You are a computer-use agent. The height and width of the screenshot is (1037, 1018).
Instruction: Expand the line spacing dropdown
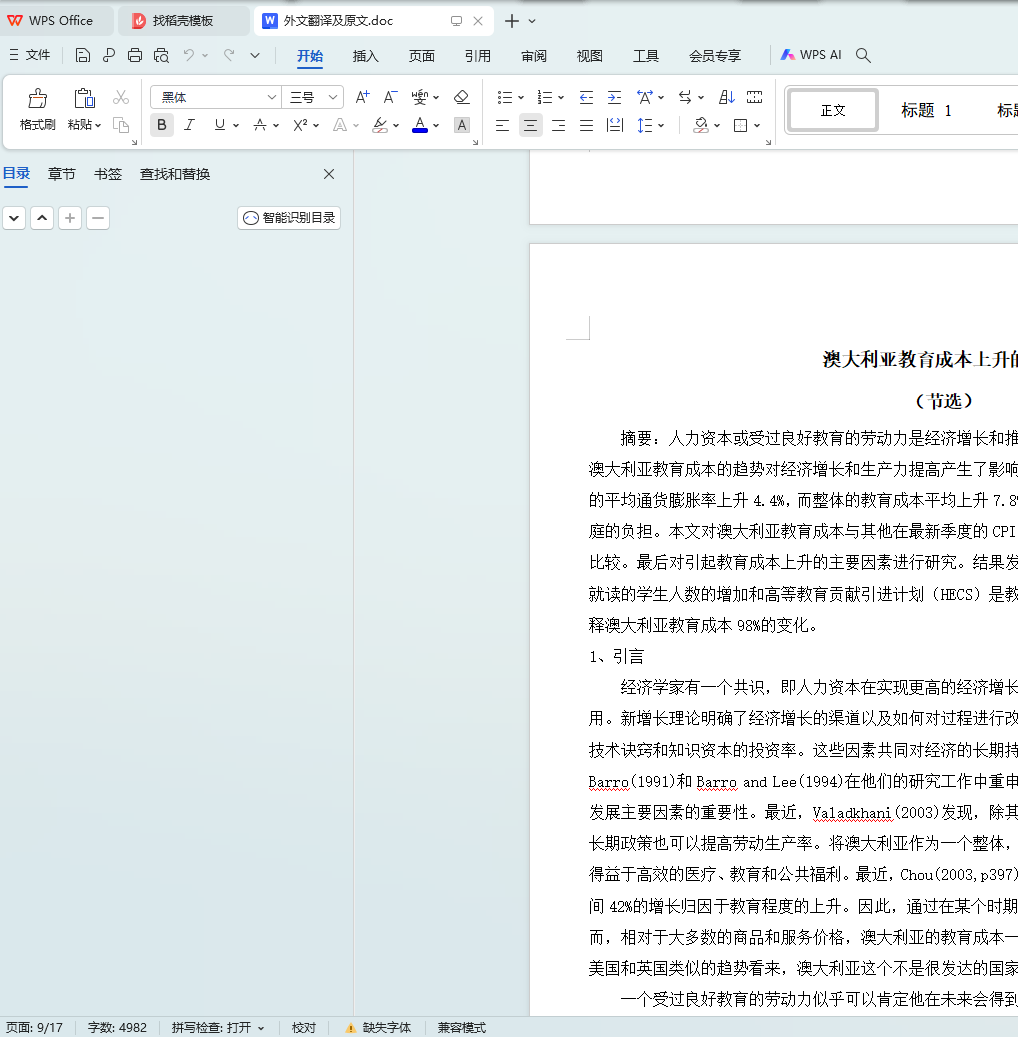(x=661, y=125)
